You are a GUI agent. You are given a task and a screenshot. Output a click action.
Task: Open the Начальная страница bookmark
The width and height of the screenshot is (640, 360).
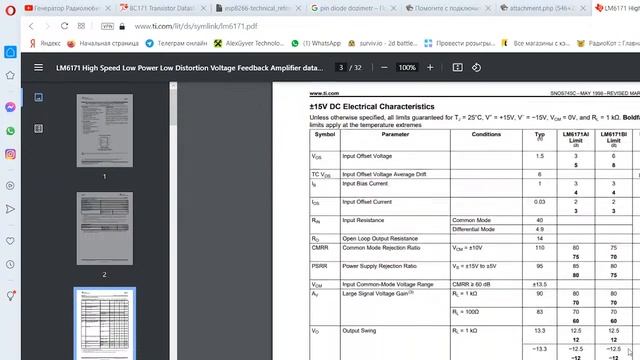[103, 43]
